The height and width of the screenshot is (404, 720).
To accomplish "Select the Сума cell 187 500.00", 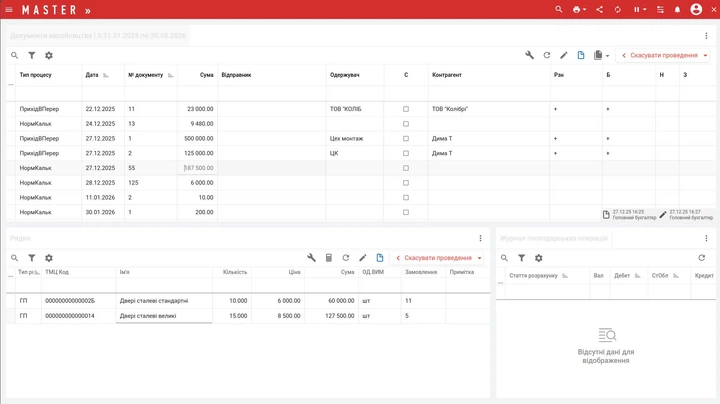I will (x=197, y=168).
